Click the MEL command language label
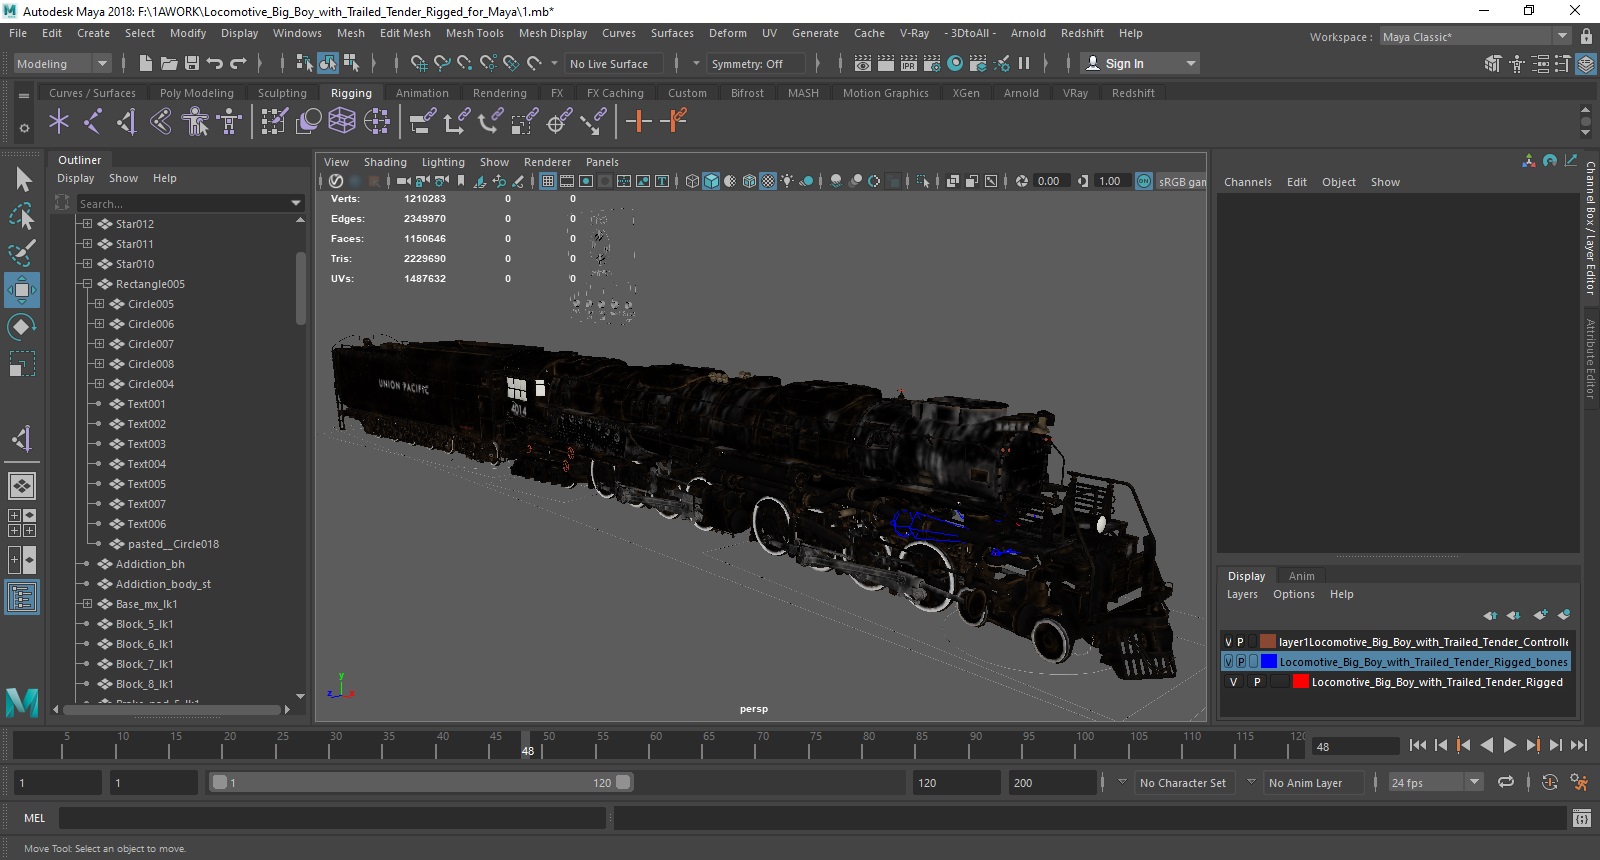This screenshot has width=1600, height=860. click(x=35, y=818)
